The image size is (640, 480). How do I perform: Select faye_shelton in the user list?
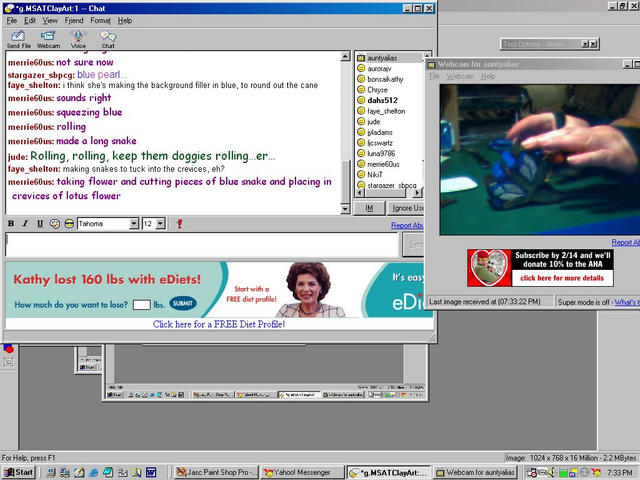[x=386, y=111]
